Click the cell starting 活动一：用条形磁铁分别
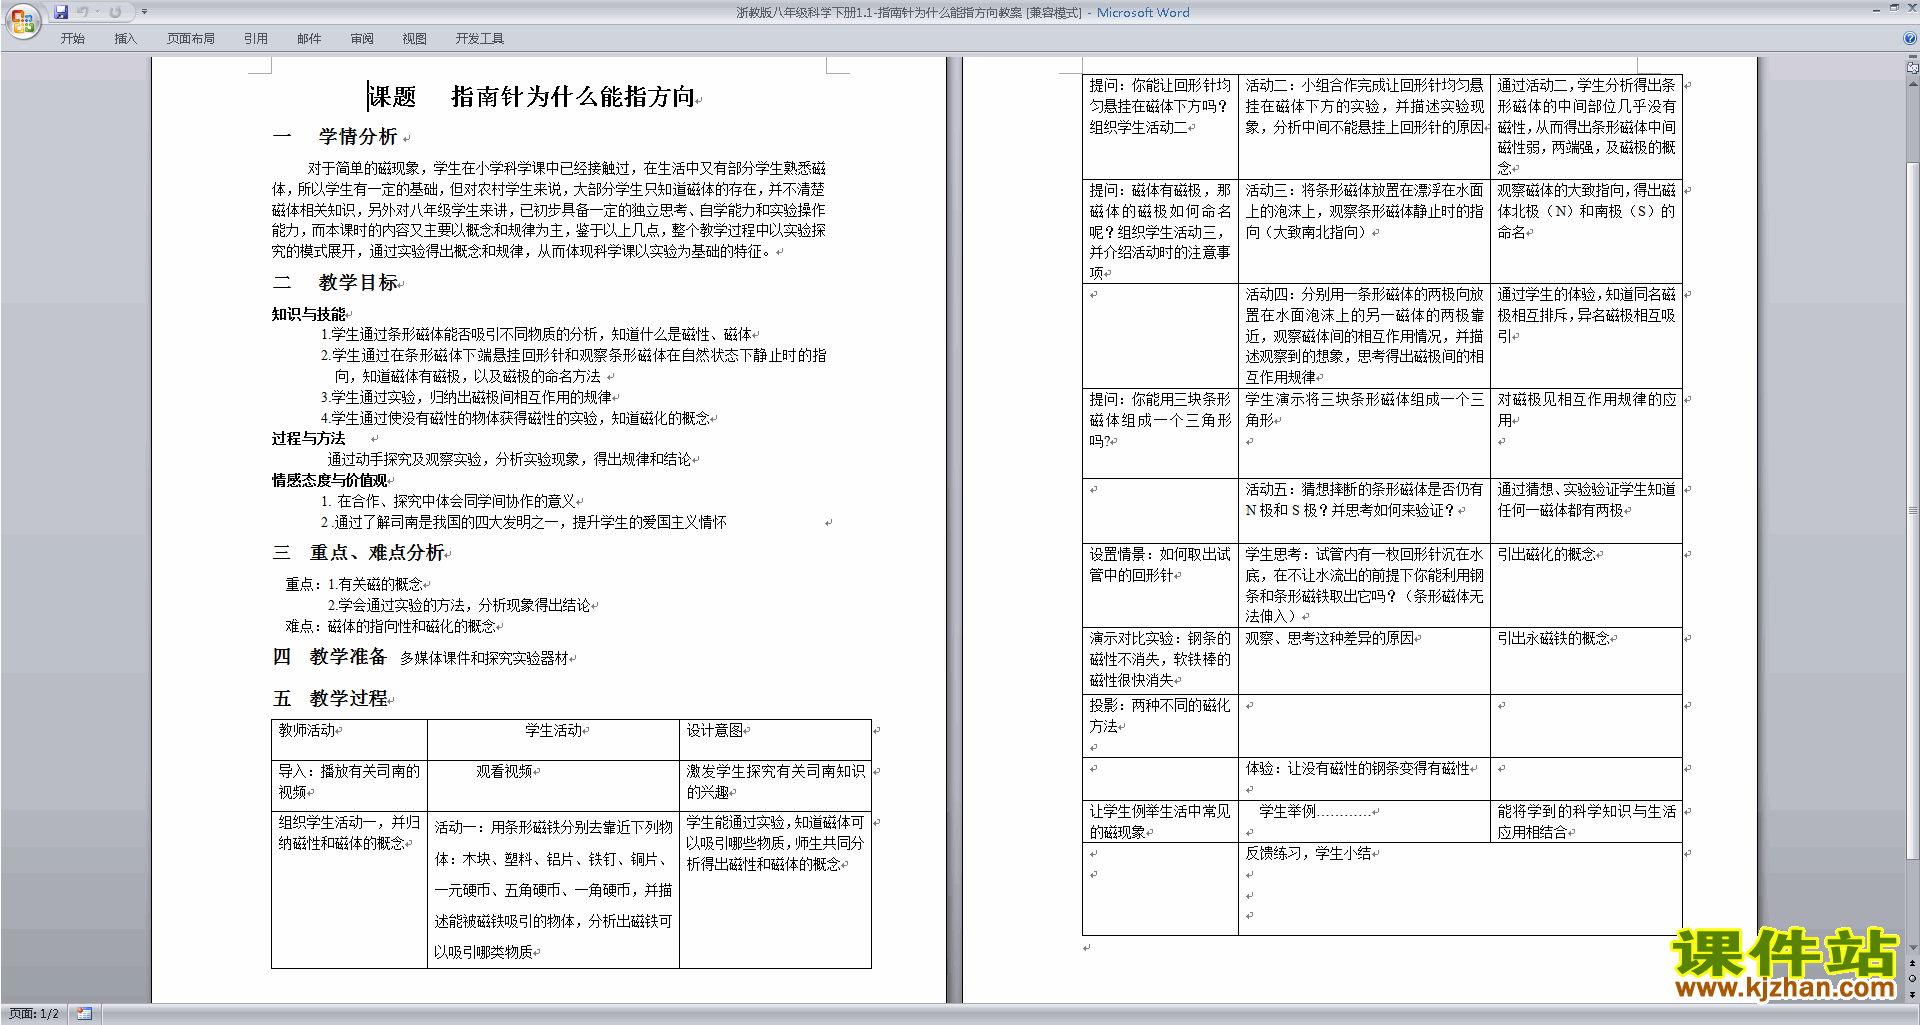1920x1025 pixels. click(553, 889)
